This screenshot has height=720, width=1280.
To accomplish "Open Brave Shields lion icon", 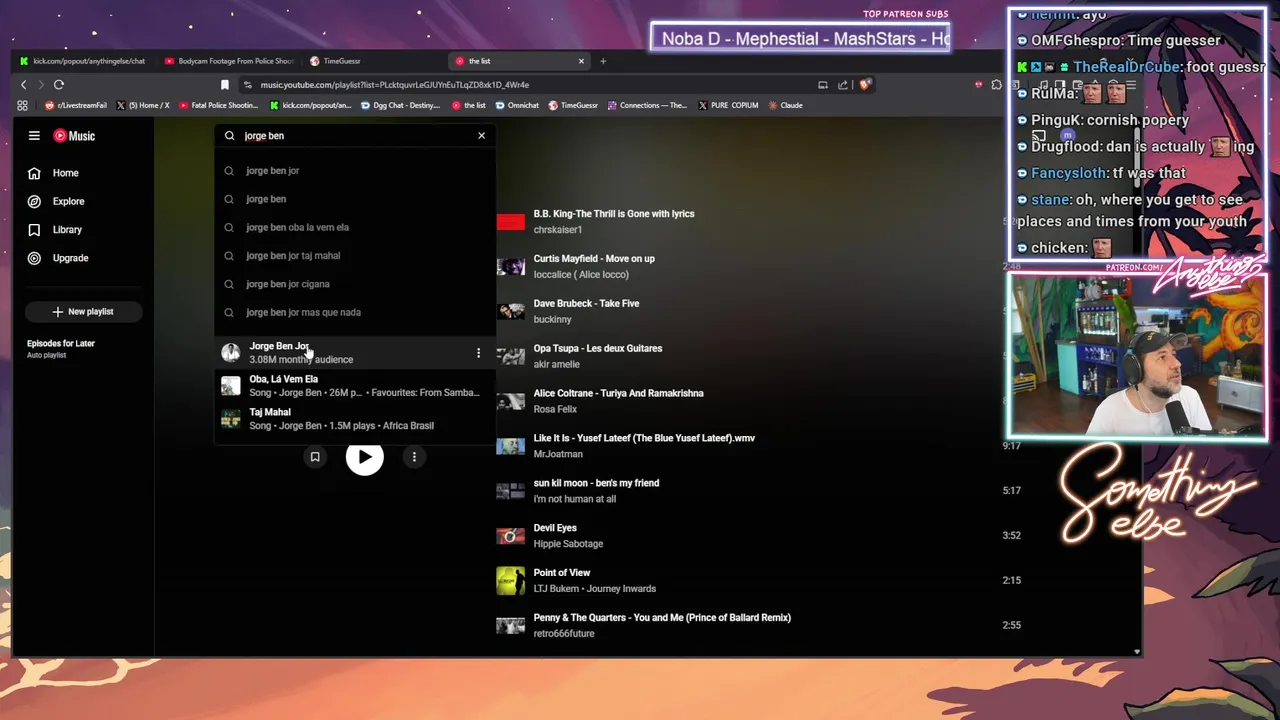I will [865, 85].
